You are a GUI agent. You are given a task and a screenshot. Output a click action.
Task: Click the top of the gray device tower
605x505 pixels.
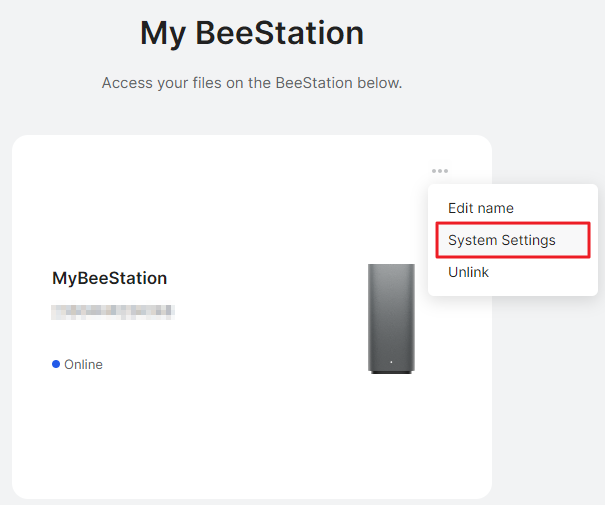[391, 268]
